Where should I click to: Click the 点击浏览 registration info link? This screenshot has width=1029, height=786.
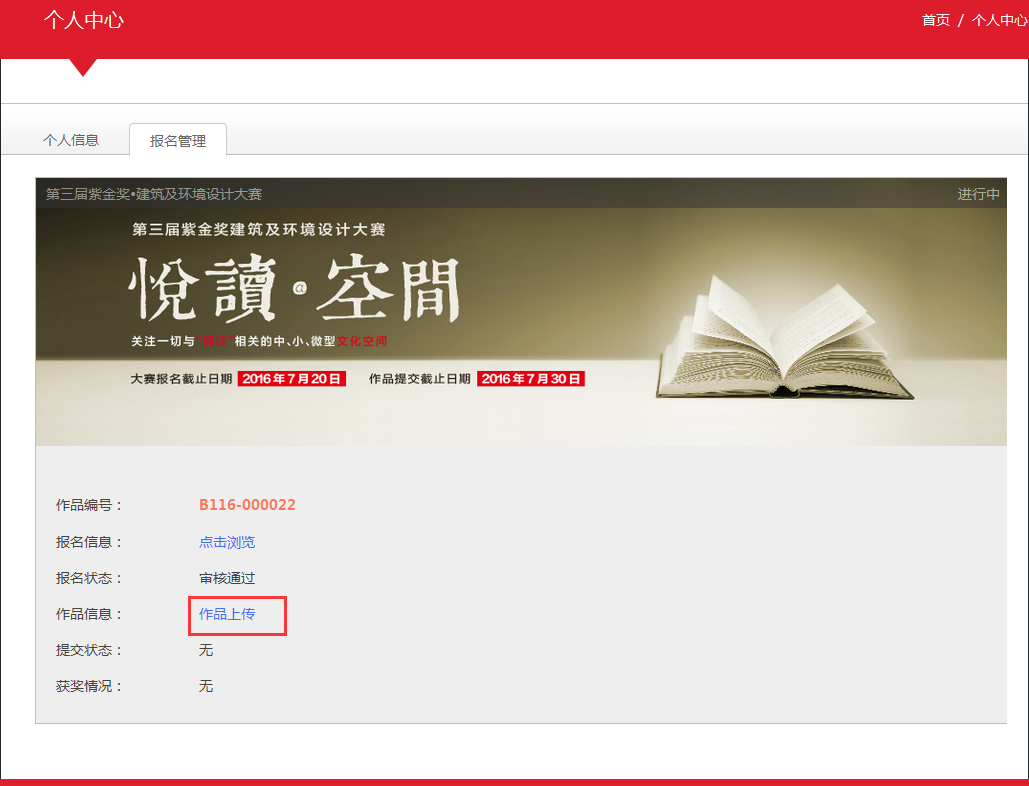[227, 542]
